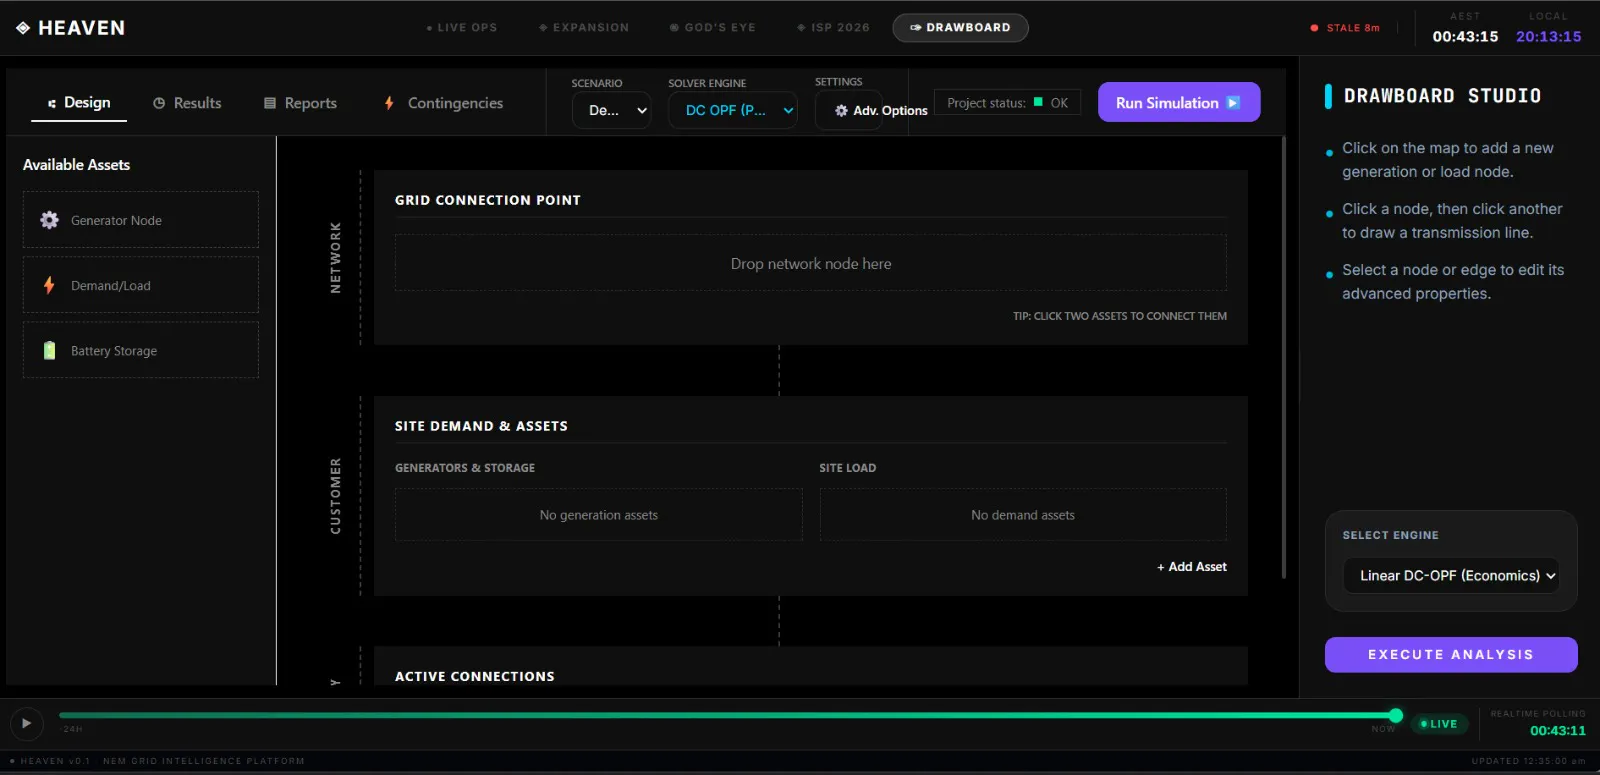The height and width of the screenshot is (775, 1600).
Task: Click the 'ACTIVE CONNECTIONS' heading
Action: [x=475, y=677]
